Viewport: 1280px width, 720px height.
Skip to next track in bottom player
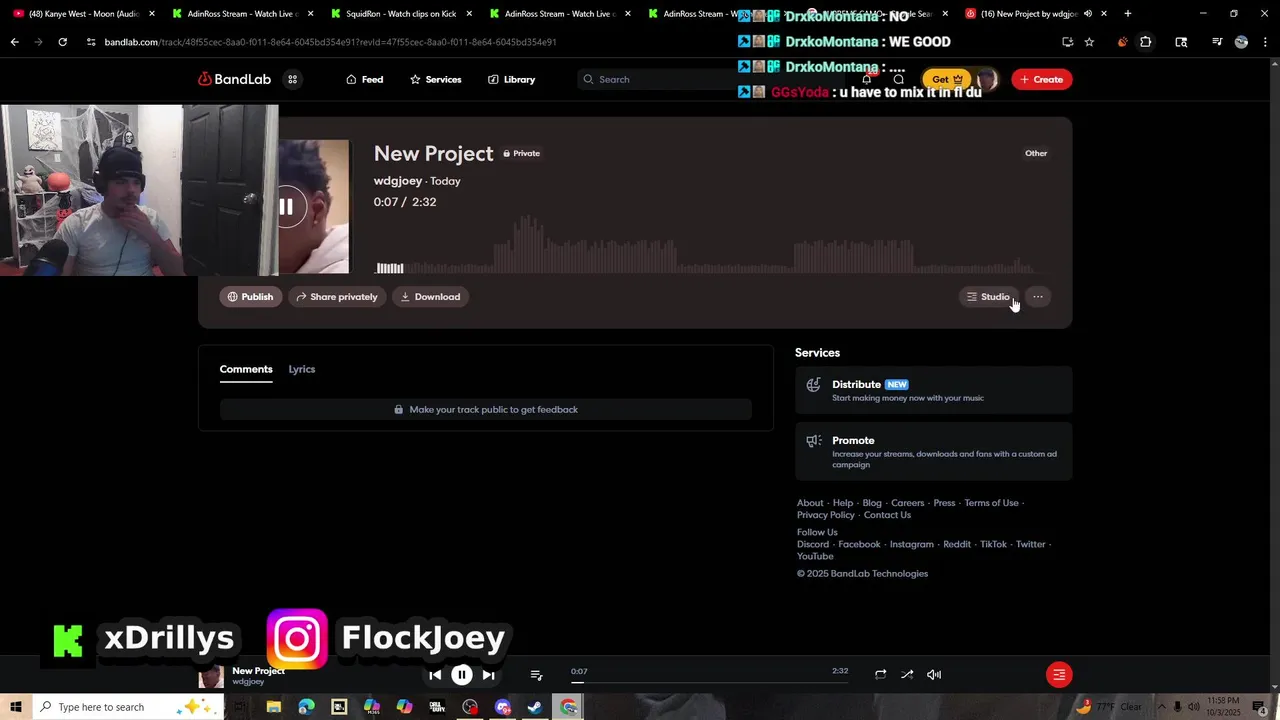pos(488,675)
